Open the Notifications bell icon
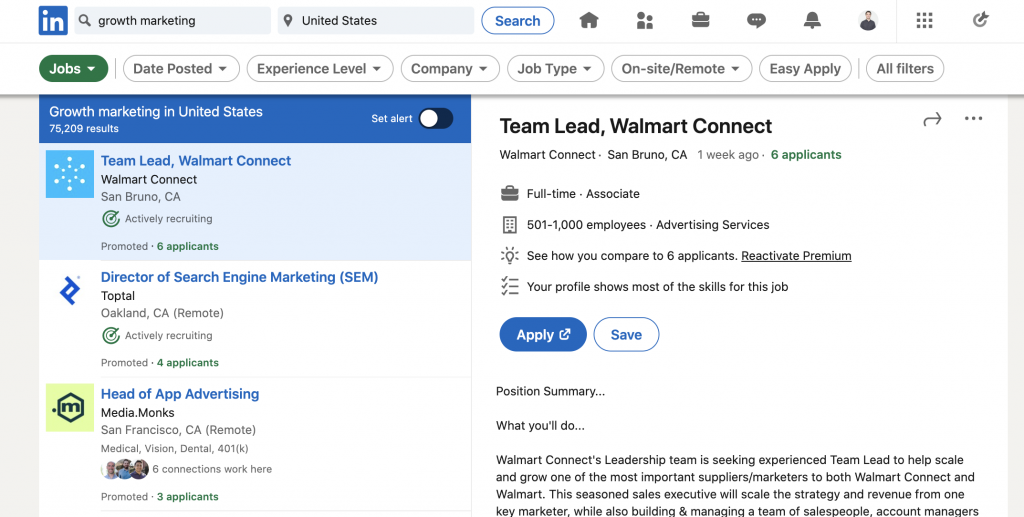1024x517 pixels. (x=812, y=20)
